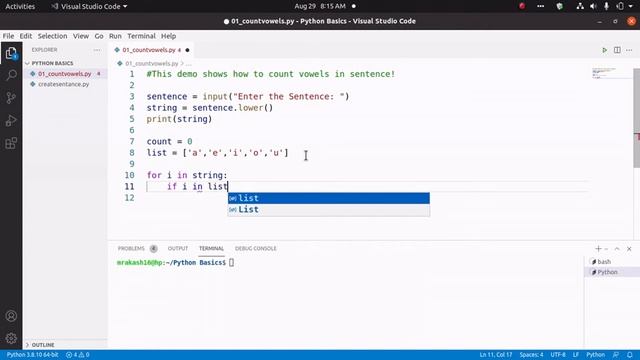Click the feedback icon in the status bar

(x=616, y=355)
